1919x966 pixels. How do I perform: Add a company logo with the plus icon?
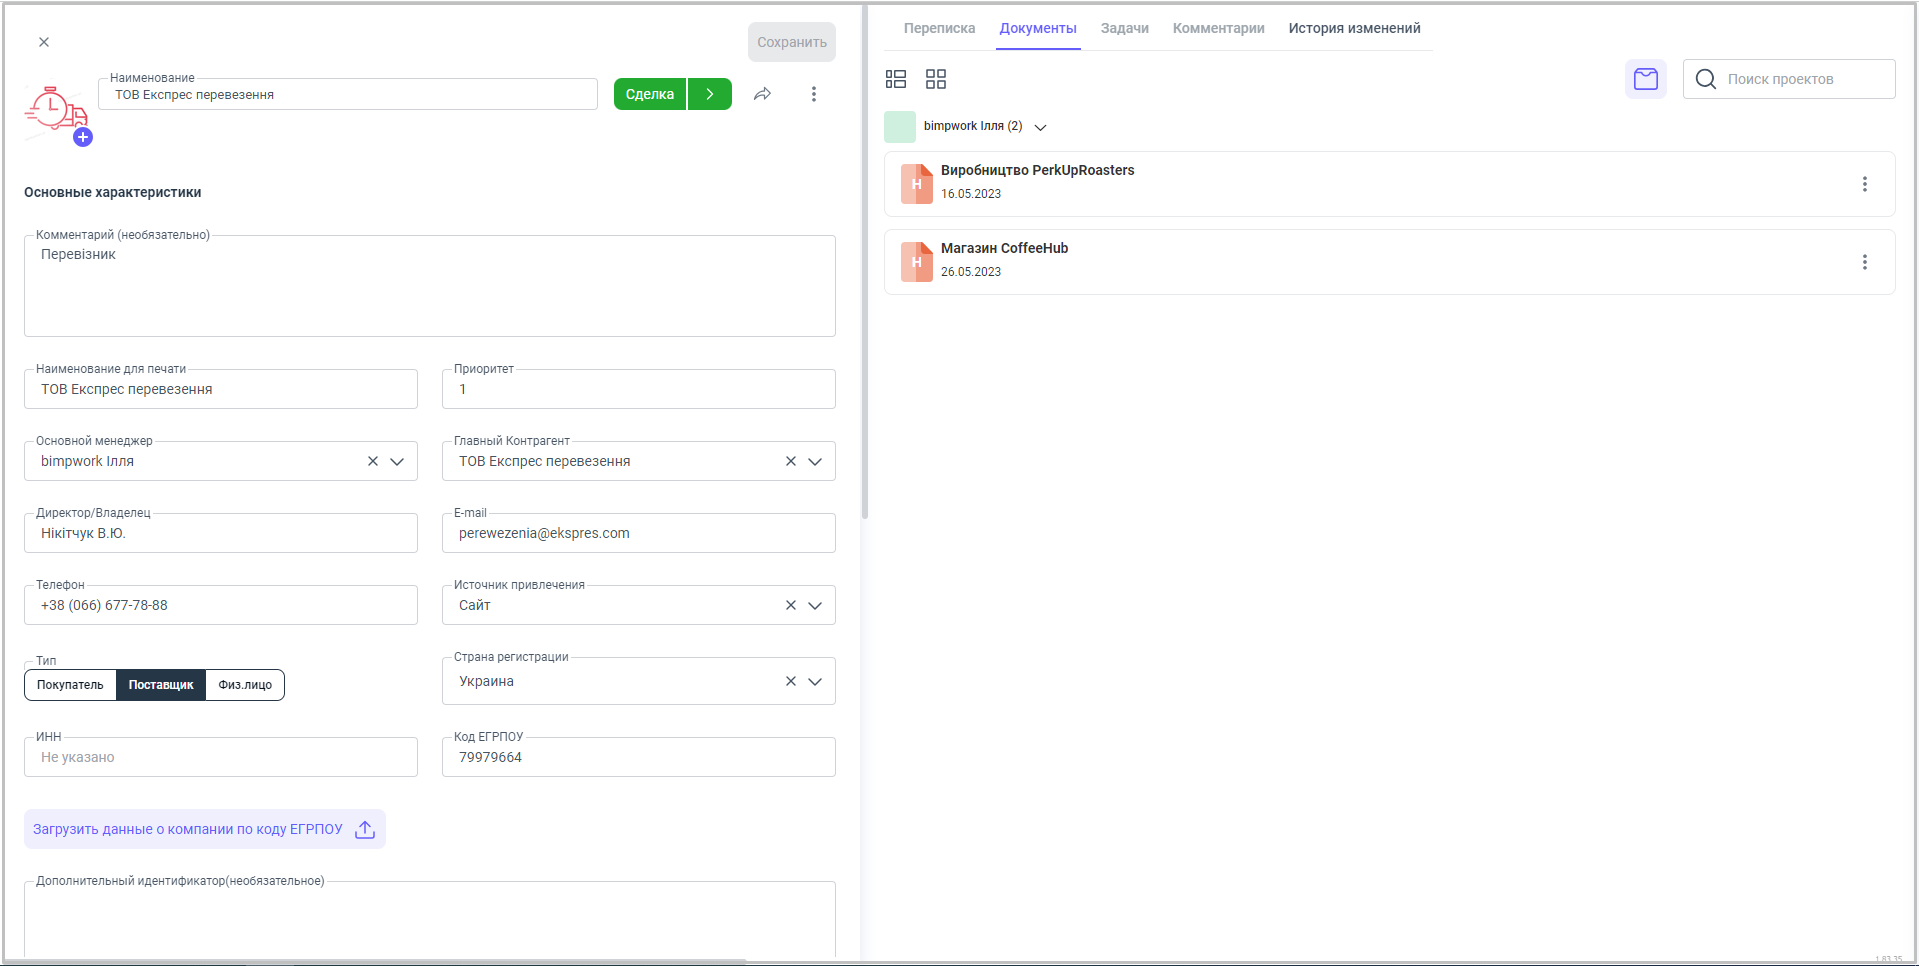tap(83, 138)
